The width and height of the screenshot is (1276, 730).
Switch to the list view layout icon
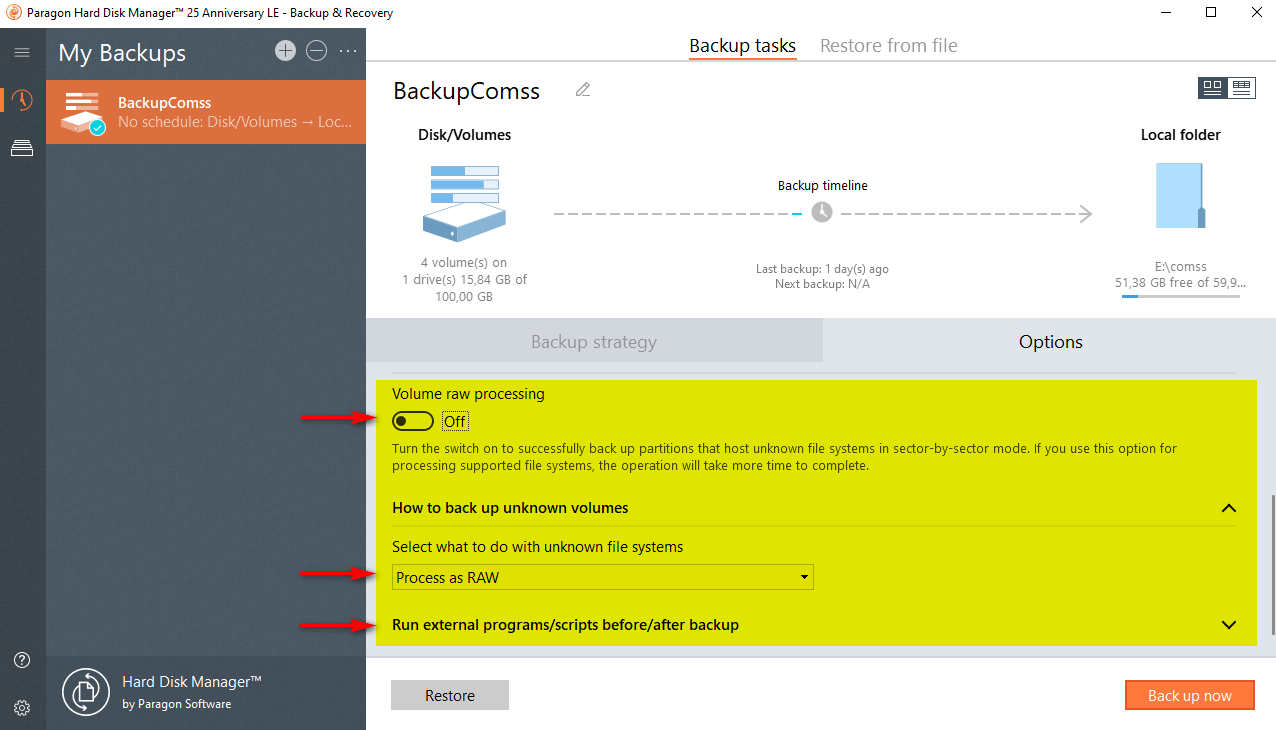click(1242, 88)
